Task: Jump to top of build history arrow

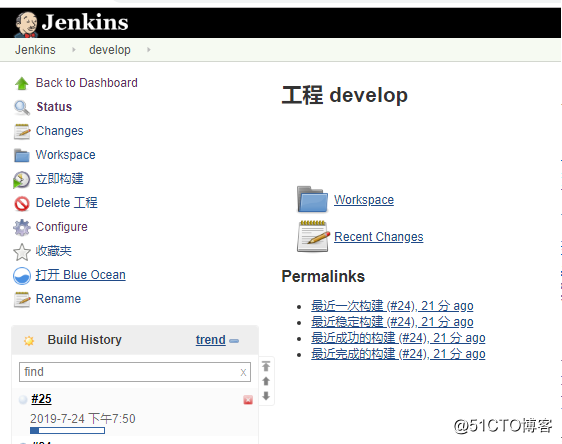Action: [266, 366]
